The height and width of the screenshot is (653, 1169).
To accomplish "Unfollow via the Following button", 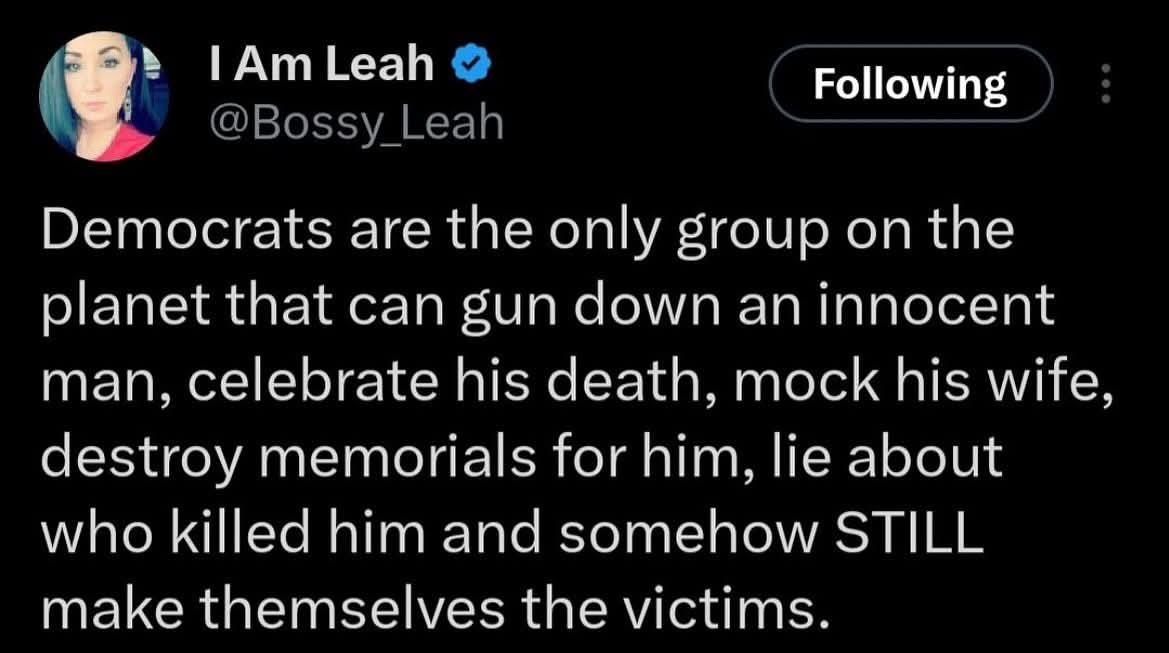I will coord(910,83).
